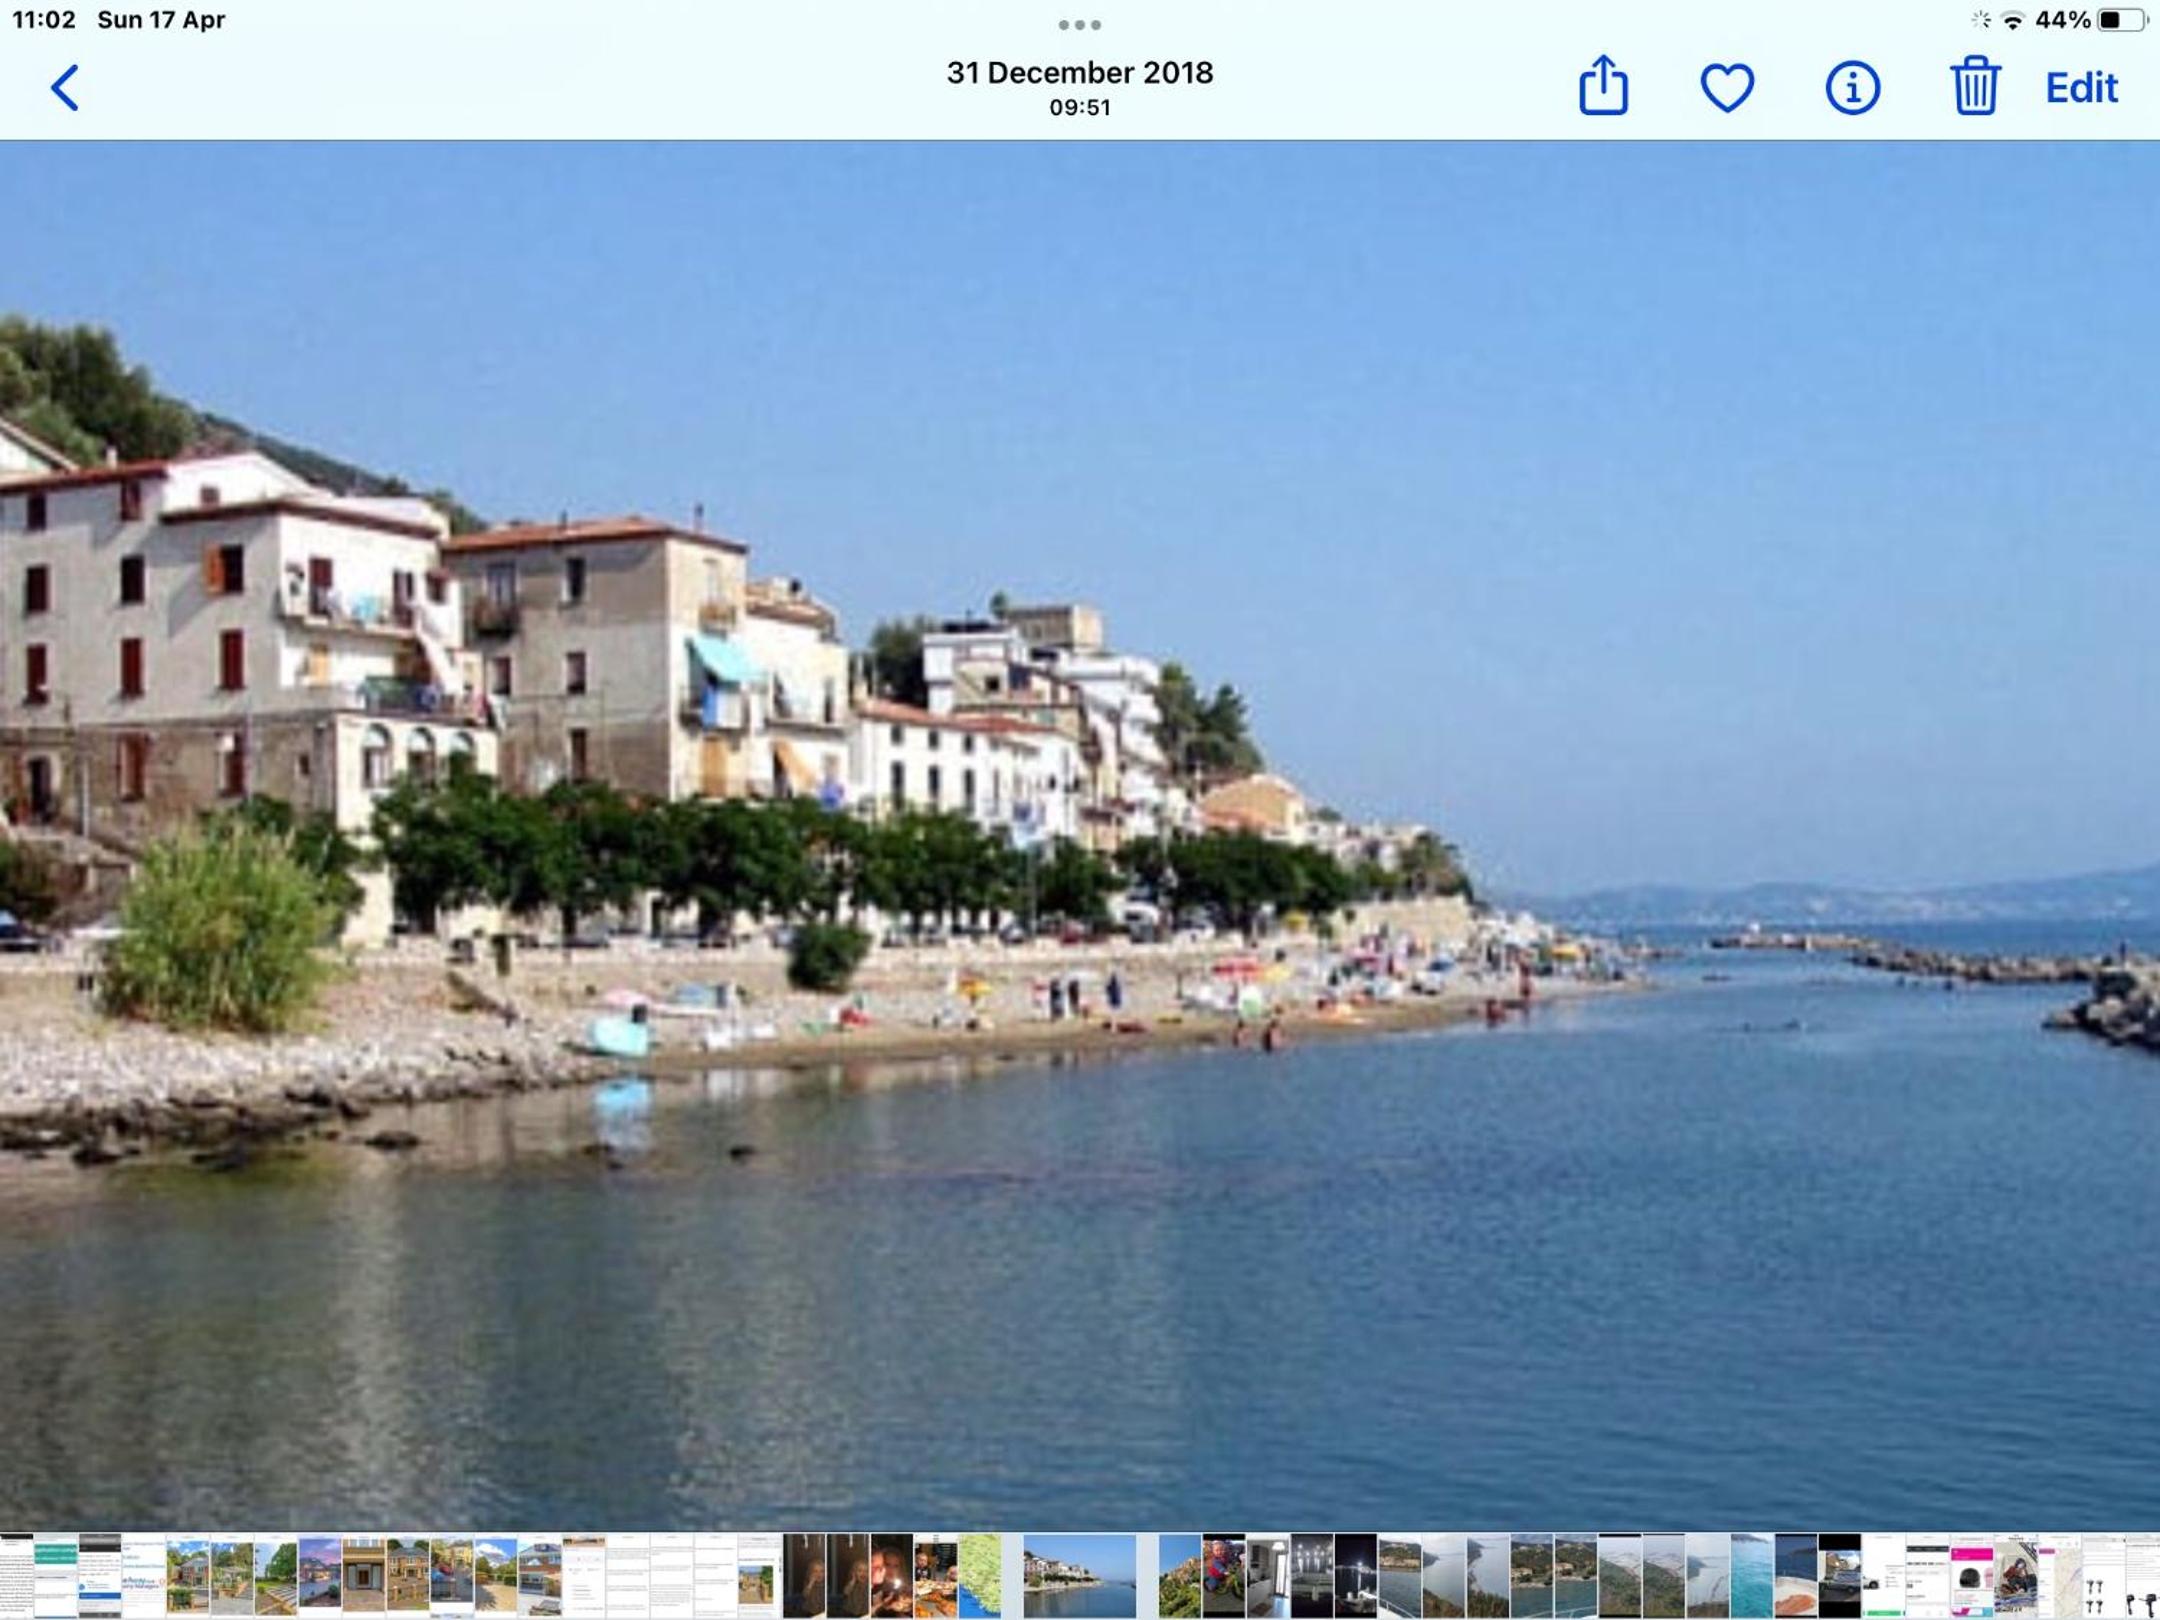This screenshot has width=2160, height=1620.
Task: Tap the main seaside village photo
Action: pos(1080,835)
